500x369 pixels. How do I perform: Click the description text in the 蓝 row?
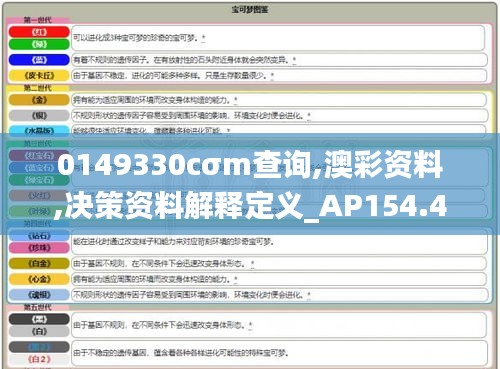(181, 60)
